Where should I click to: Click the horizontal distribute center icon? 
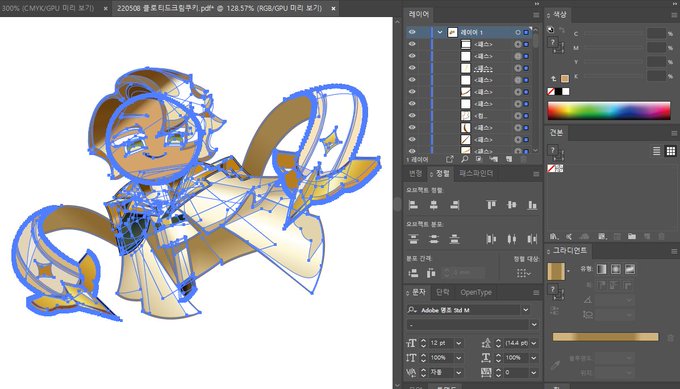pyautogui.click(x=512, y=239)
